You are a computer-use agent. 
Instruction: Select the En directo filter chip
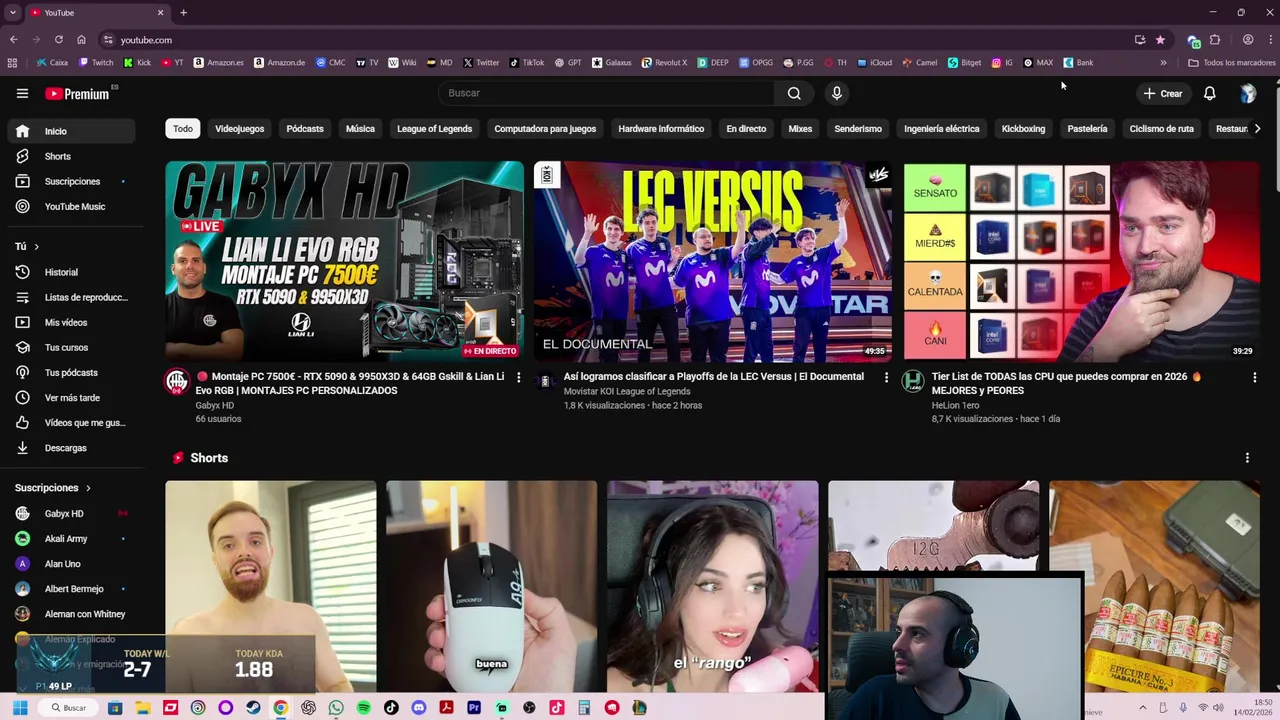pyautogui.click(x=746, y=129)
